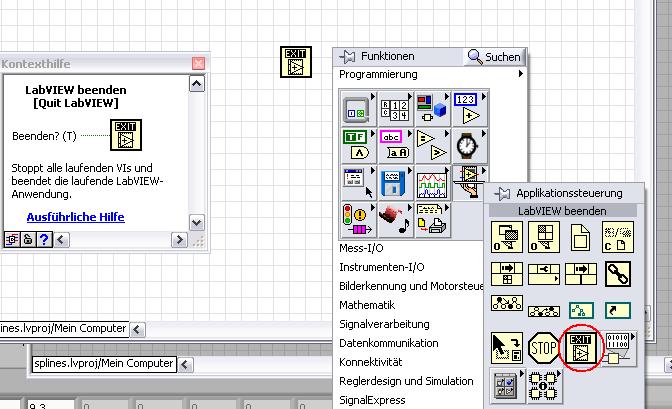Select the Close Reference function with C icon

coord(618,237)
